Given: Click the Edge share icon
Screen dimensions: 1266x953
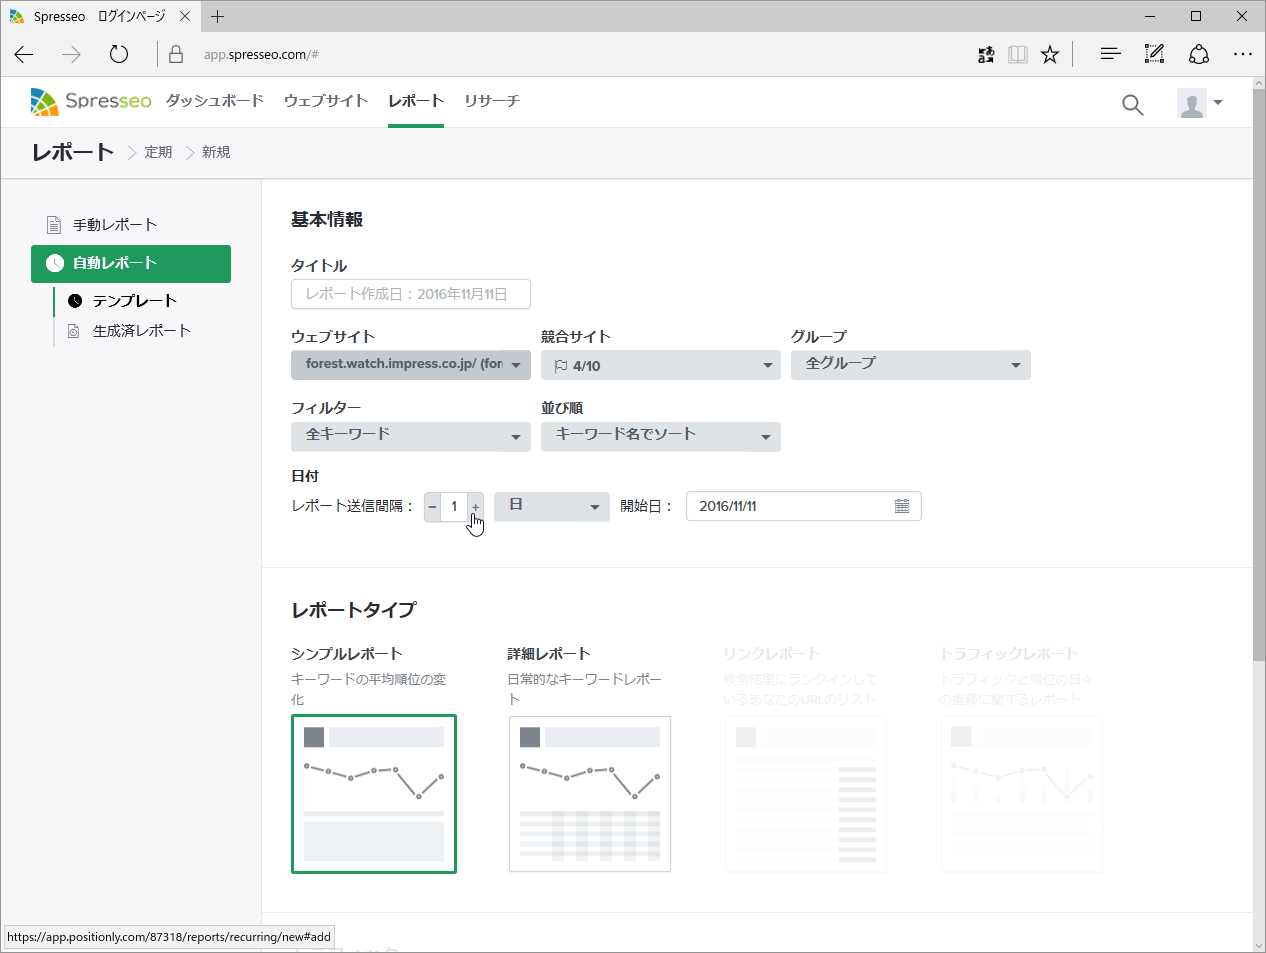Looking at the screenshot, I should click(1199, 54).
